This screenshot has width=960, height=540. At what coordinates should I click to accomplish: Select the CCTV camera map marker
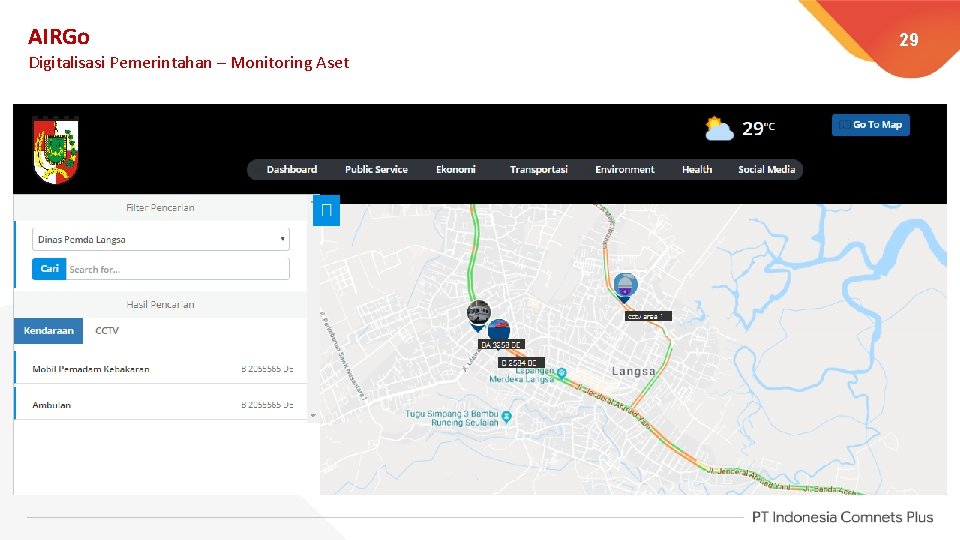(x=625, y=287)
